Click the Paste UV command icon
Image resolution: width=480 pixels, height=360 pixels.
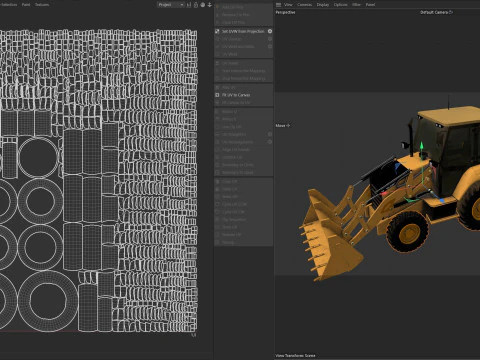(x=218, y=189)
